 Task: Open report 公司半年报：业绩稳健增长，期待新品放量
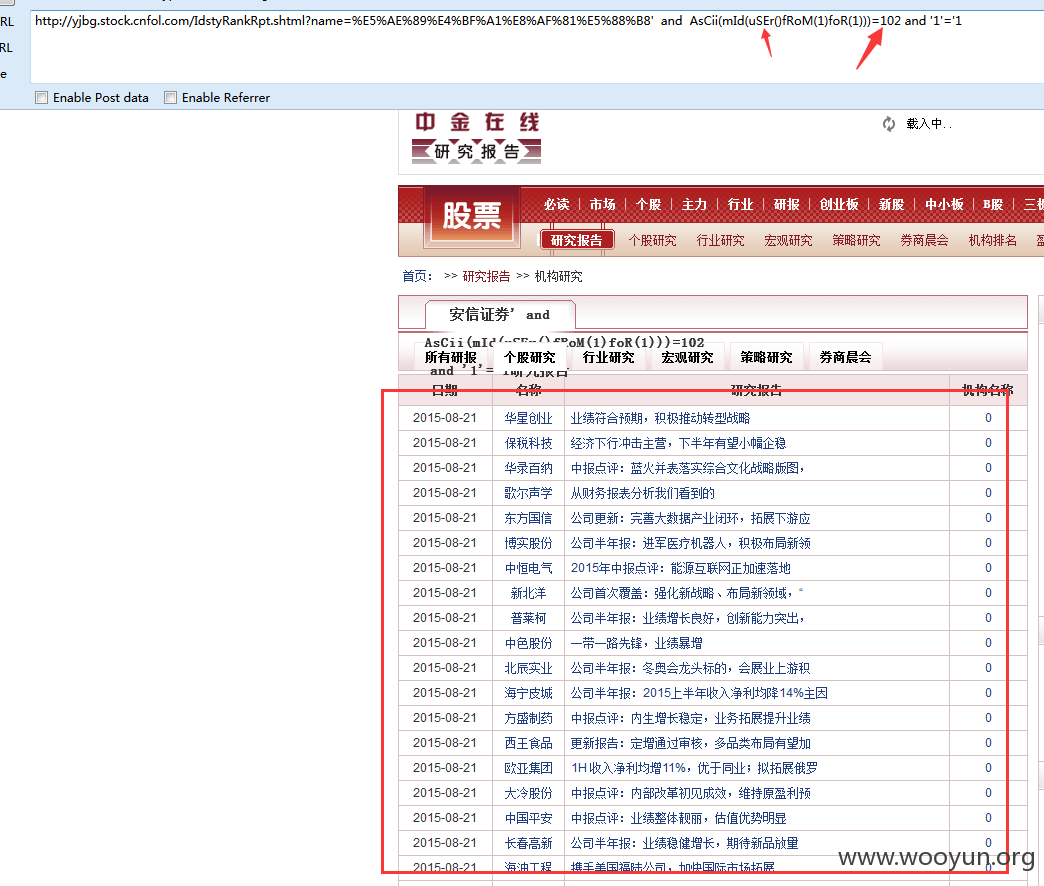684,843
